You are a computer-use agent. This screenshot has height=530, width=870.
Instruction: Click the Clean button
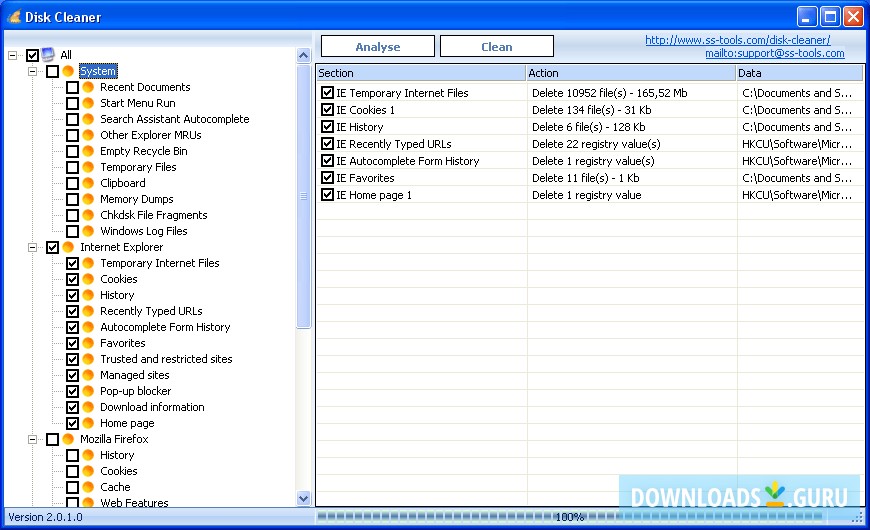pyautogui.click(x=497, y=47)
